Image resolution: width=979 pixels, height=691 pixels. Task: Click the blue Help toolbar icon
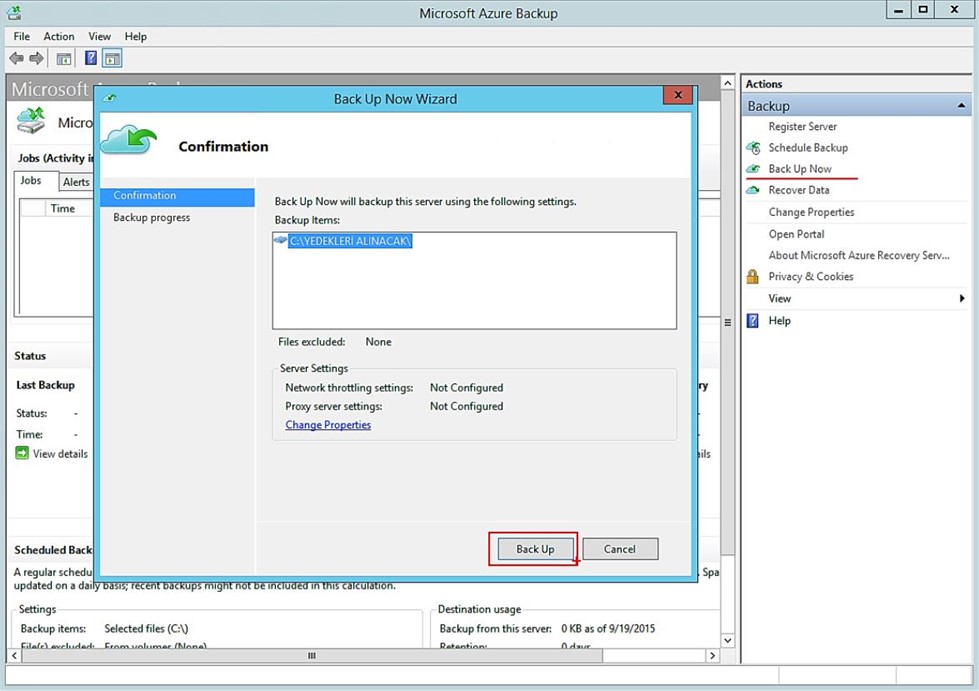point(91,59)
